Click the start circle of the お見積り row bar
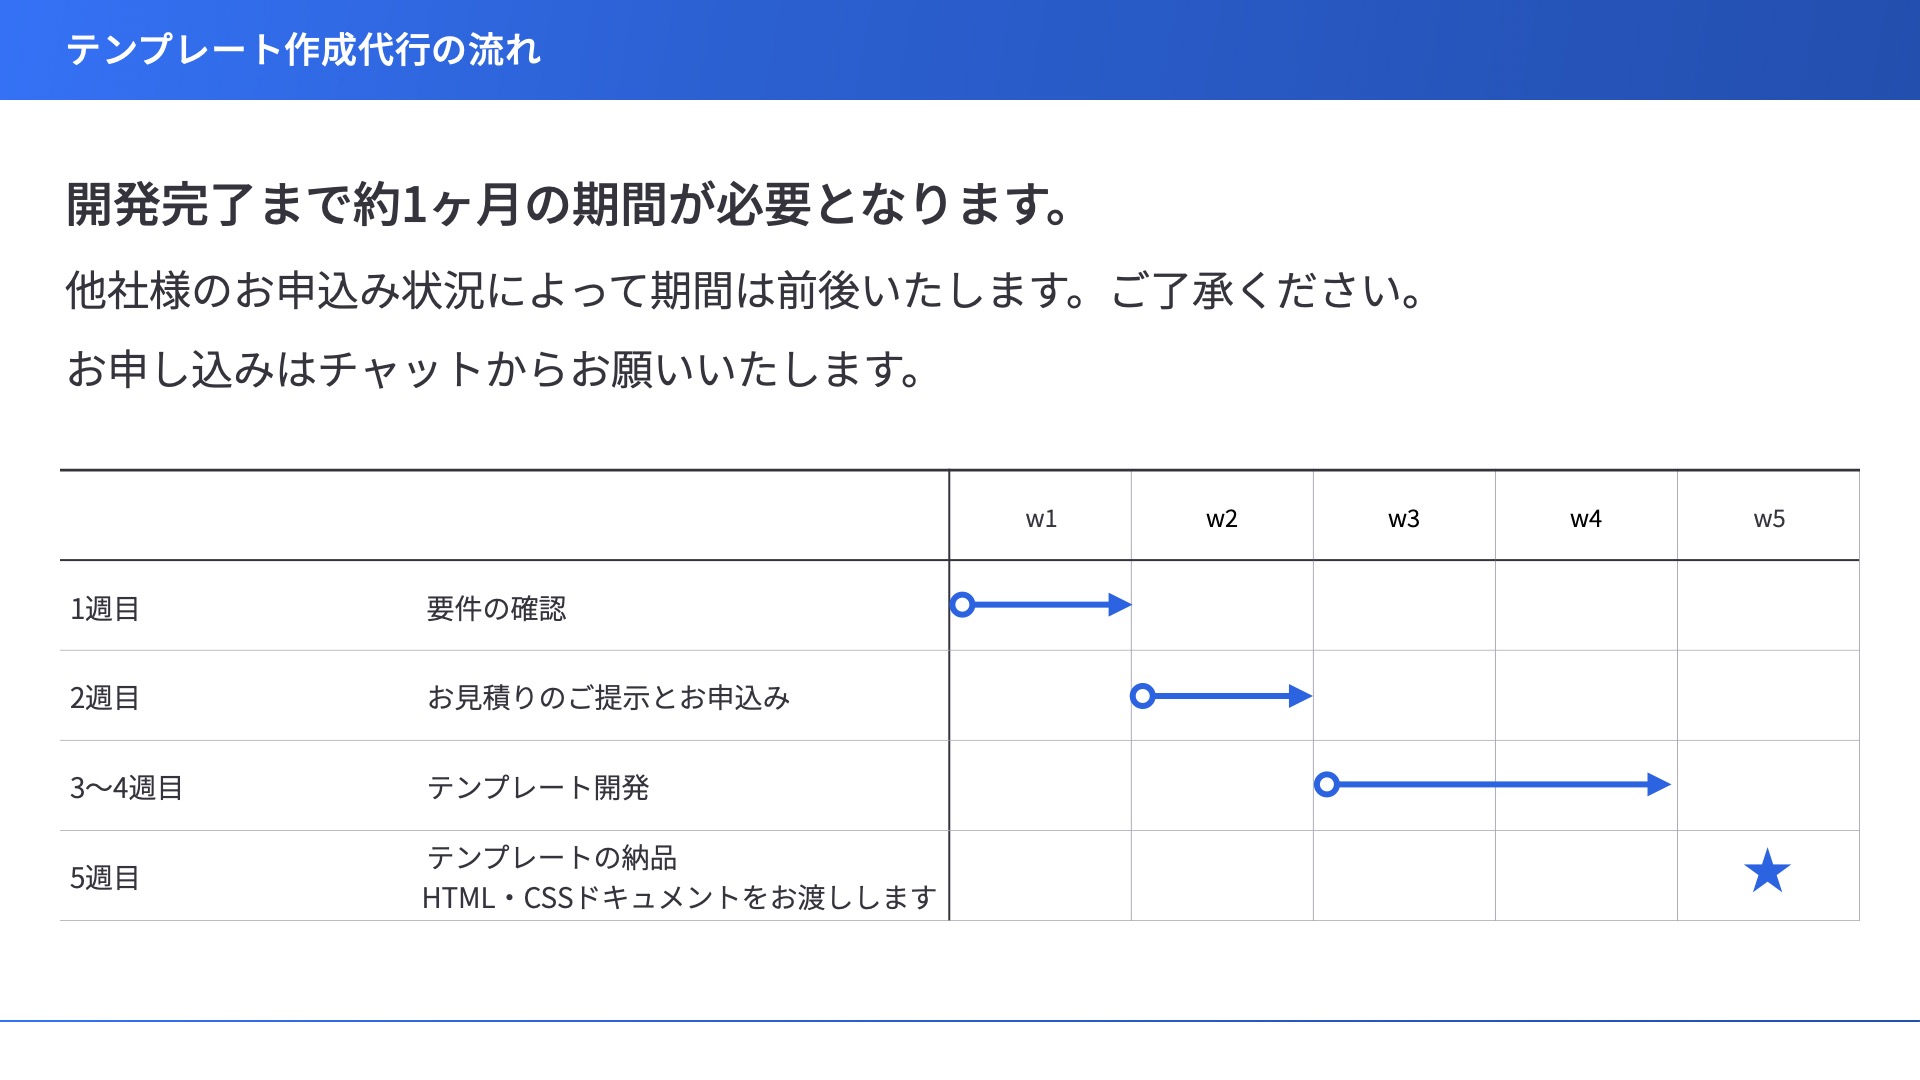Screen dimensions: 1920x1080 tap(1143, 696)
